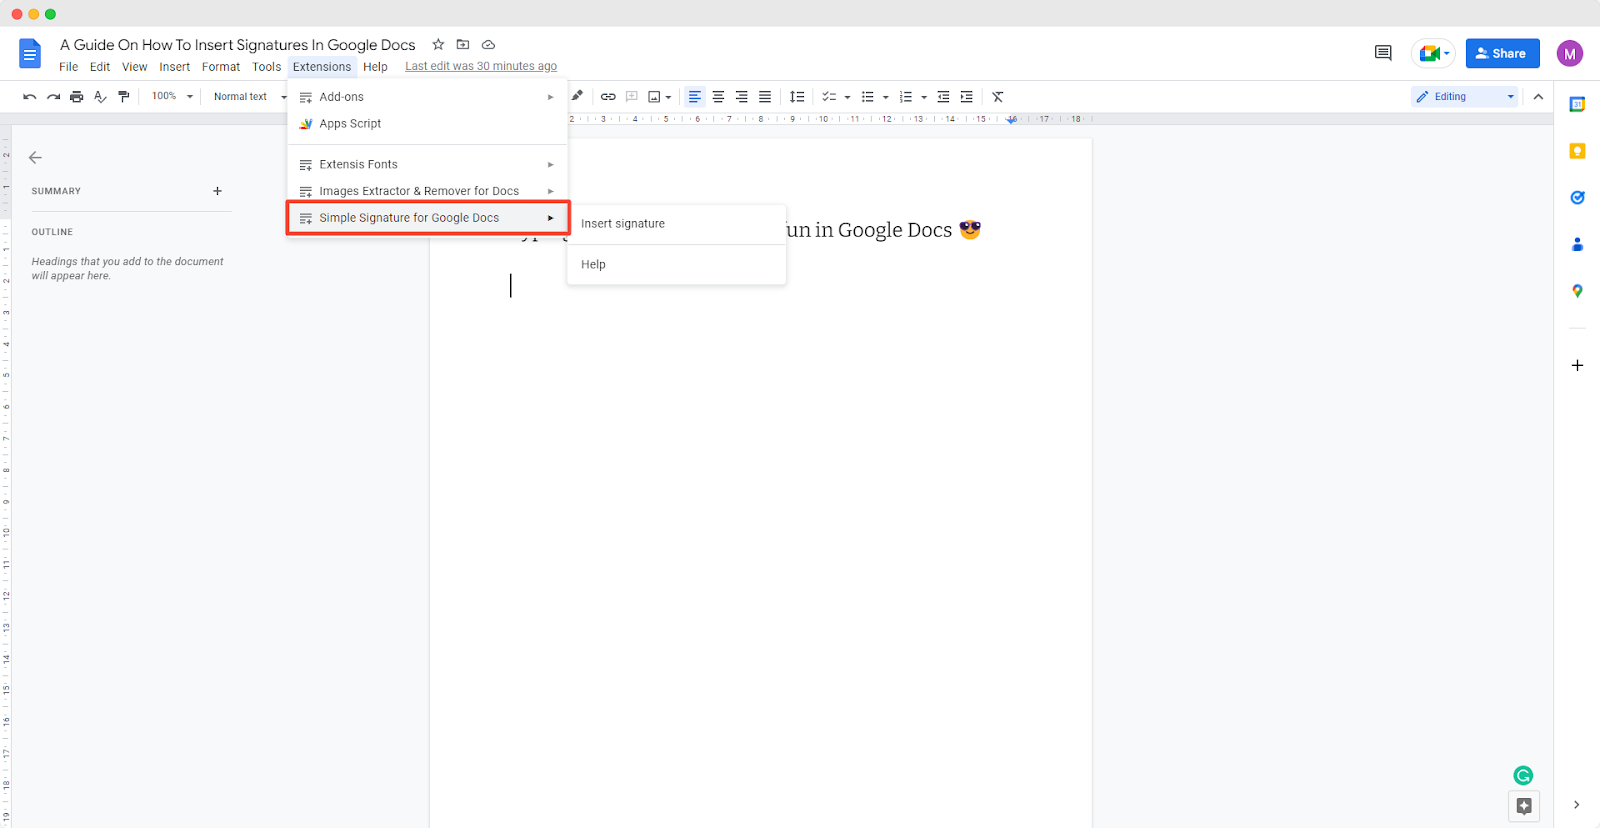1600x828 pixels.
Task: Align text left
Action: (x=695, y=97)
